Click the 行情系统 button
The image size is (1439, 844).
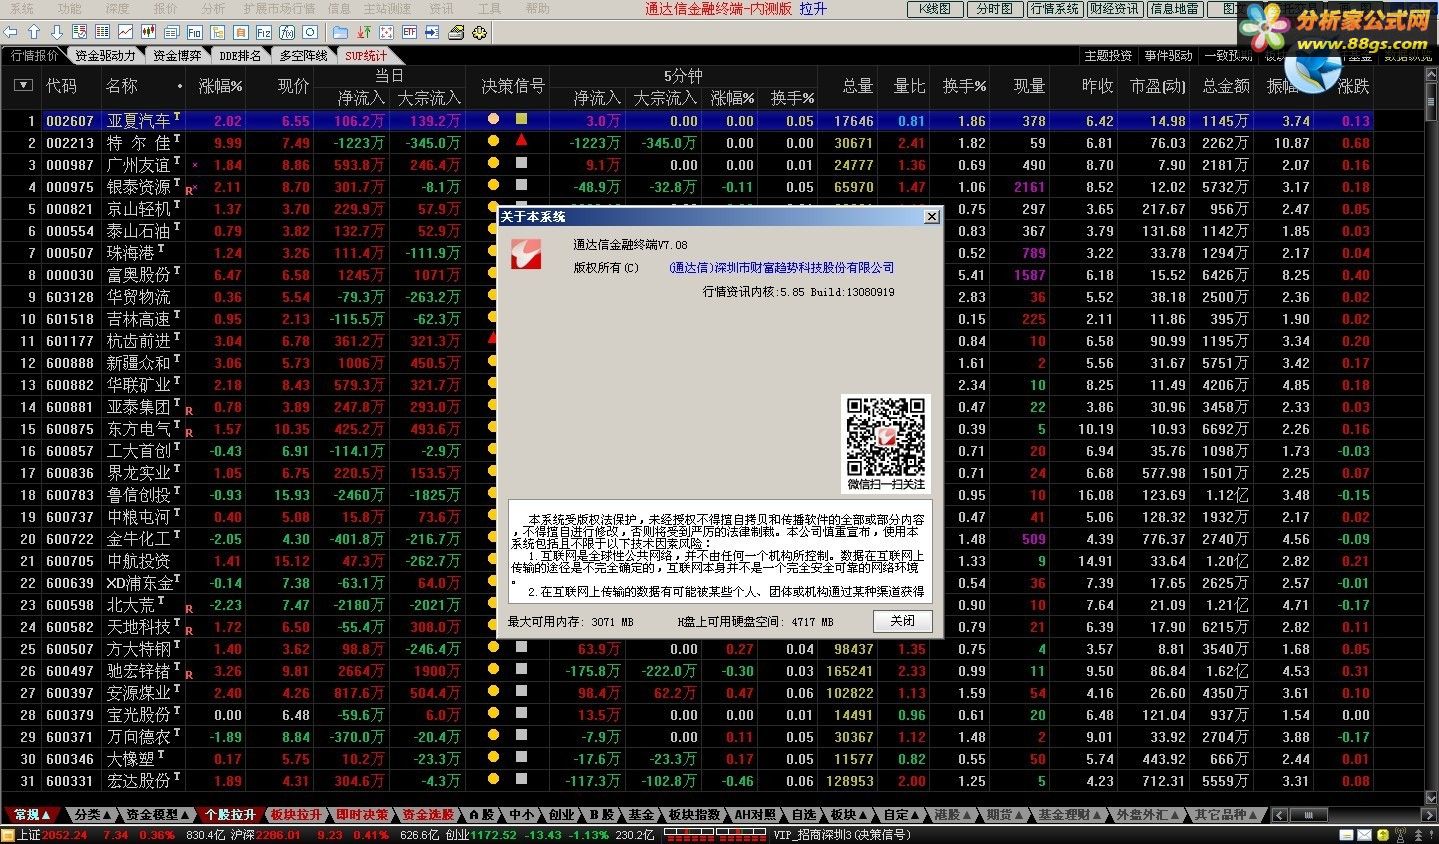[1055, 9]
